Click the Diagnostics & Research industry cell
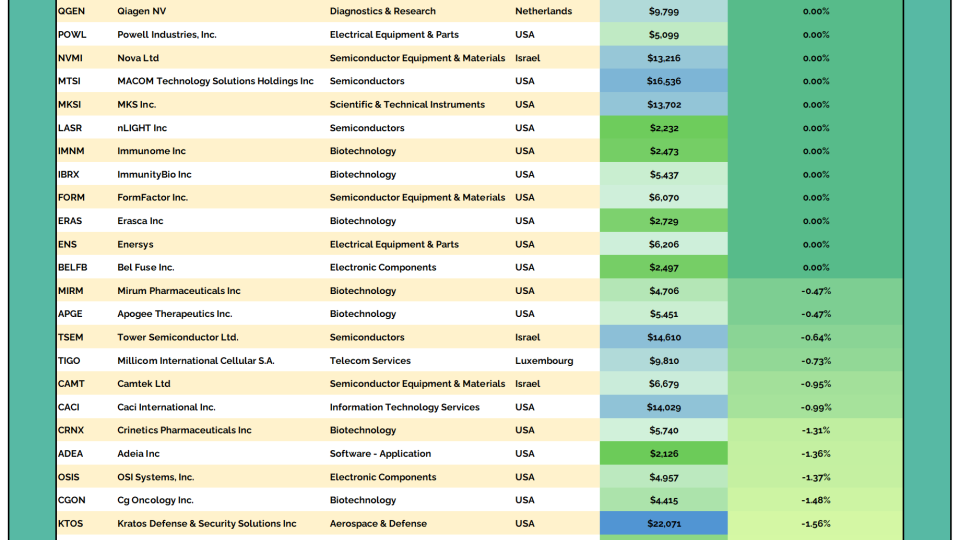960x540 pixels. (383, 11)
